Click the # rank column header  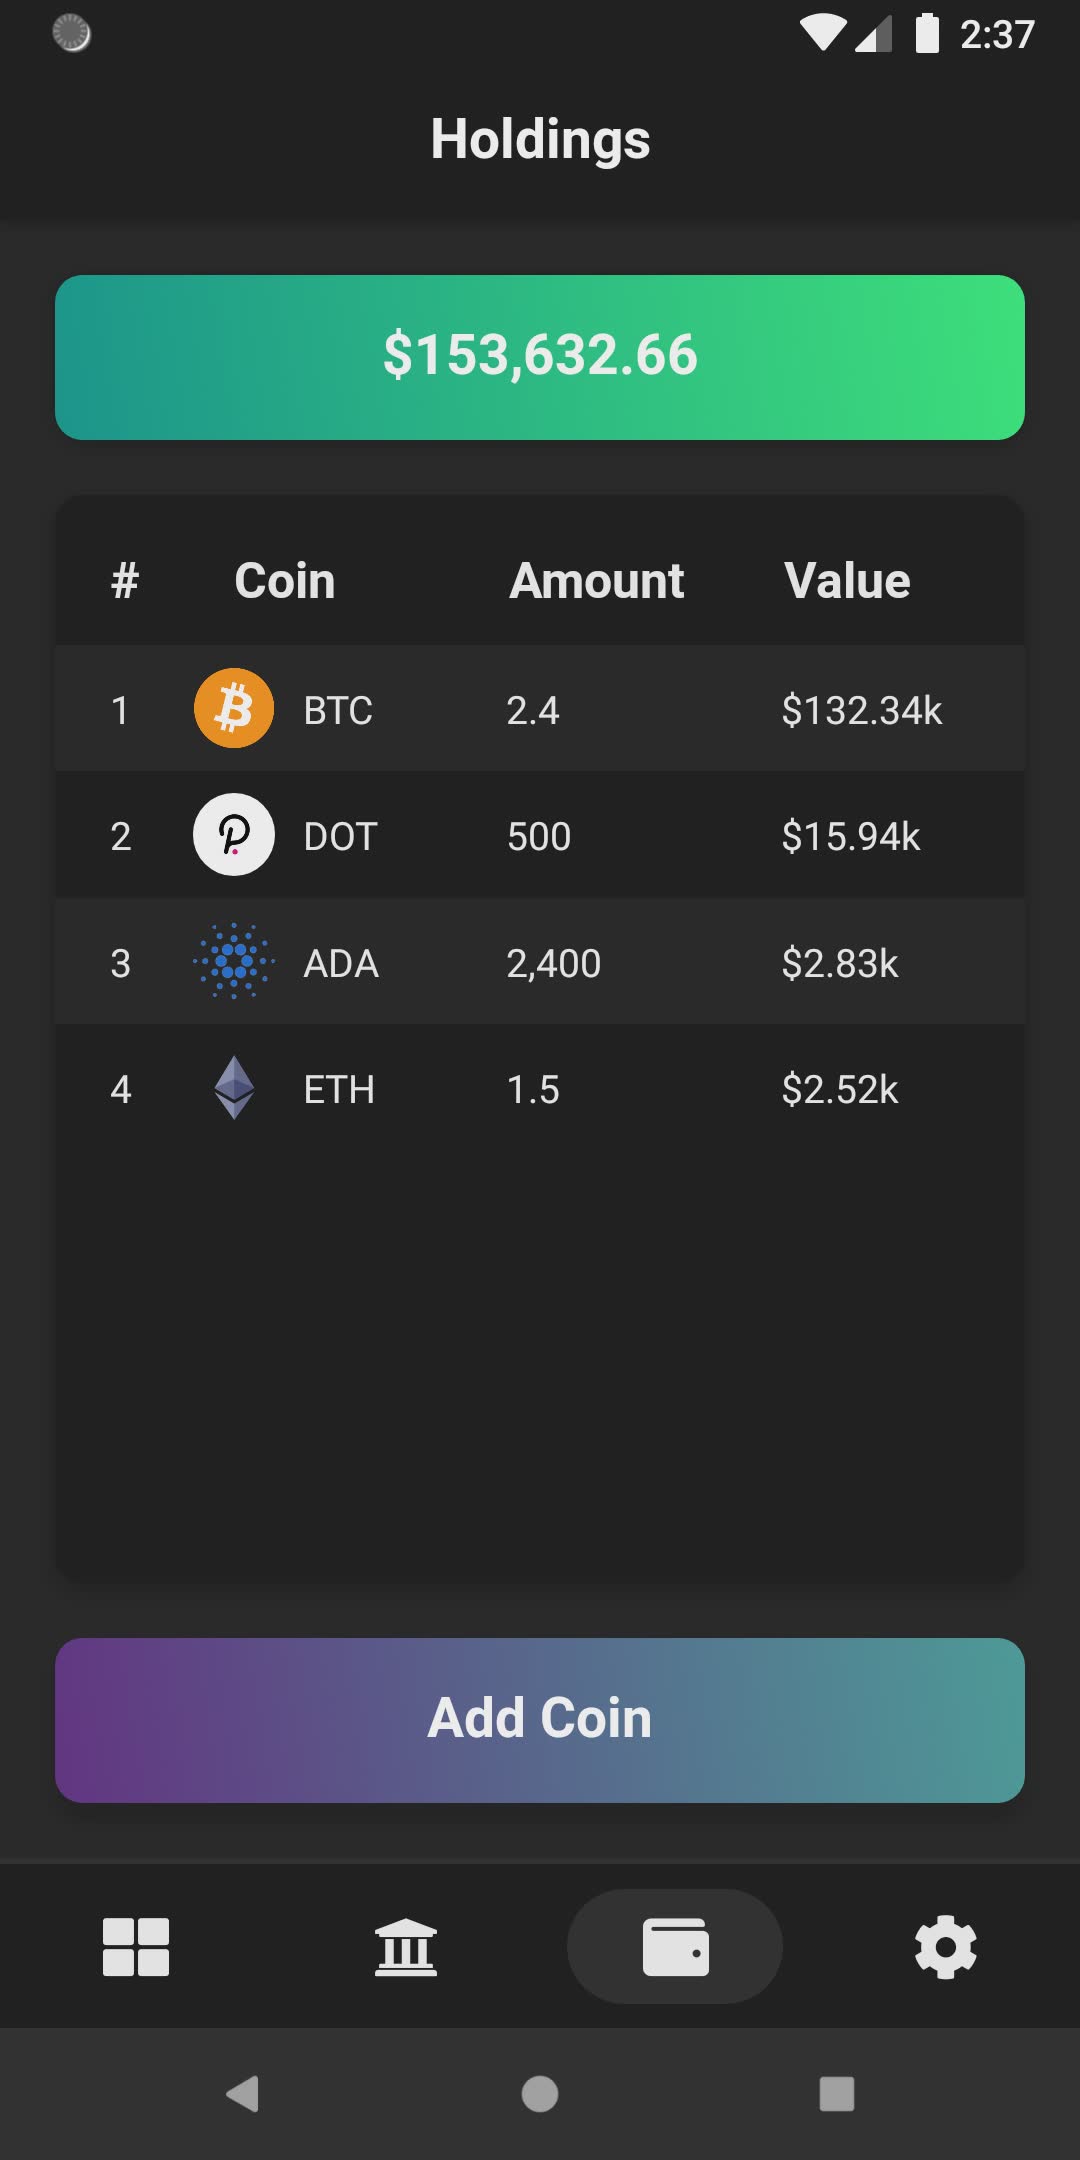124,581
